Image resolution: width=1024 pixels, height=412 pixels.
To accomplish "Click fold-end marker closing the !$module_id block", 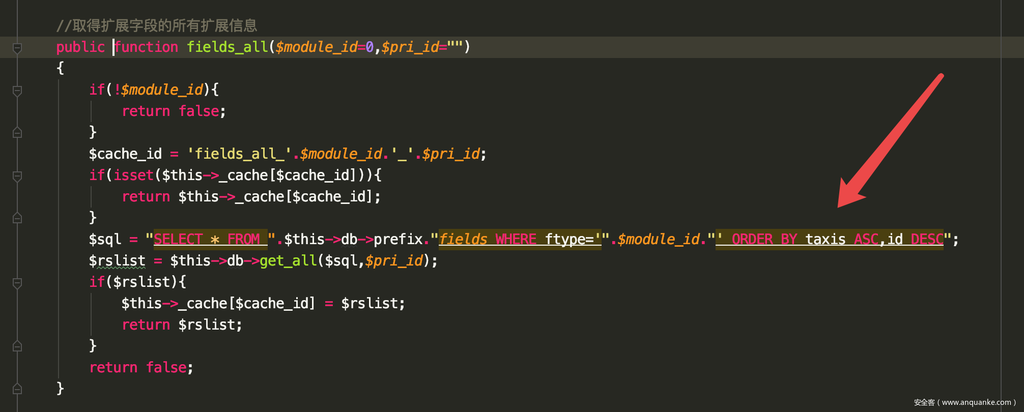I will pos(17,132).
